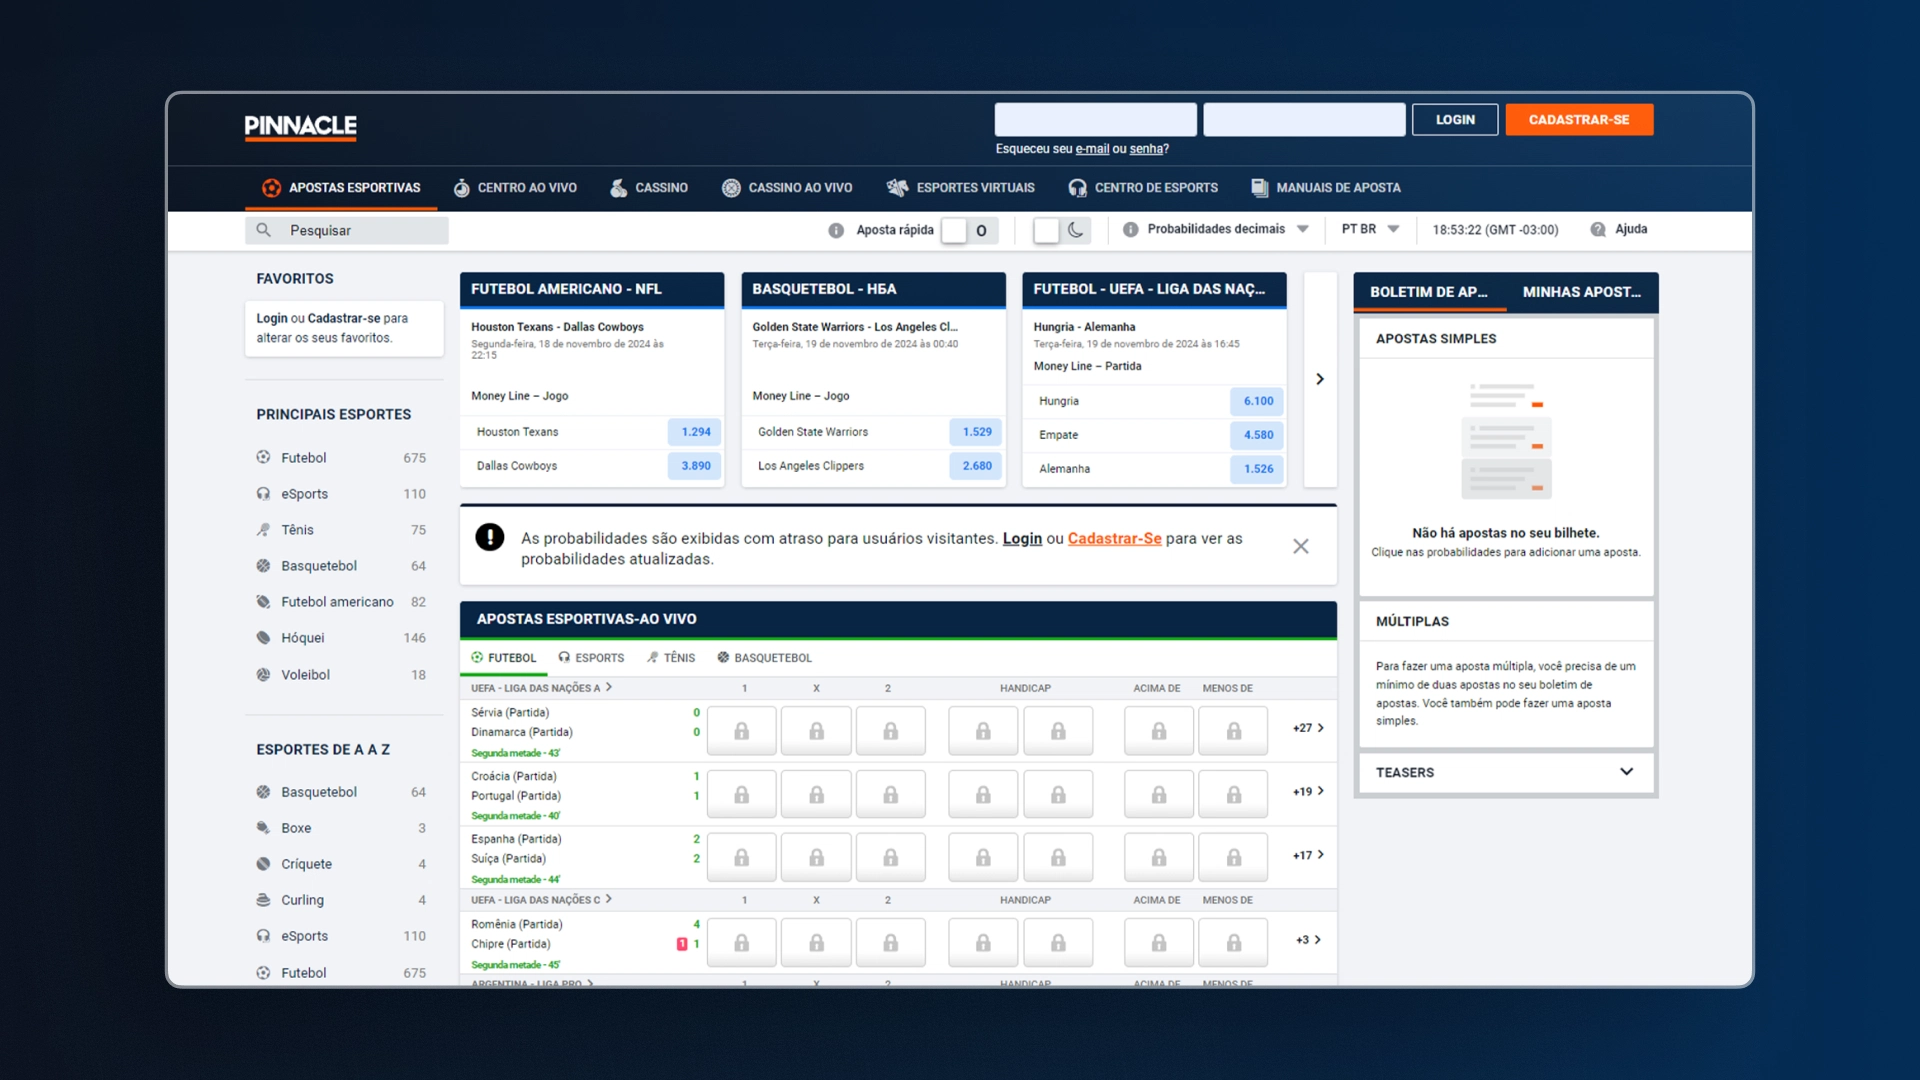Click the Críquete icon in sidebar

tap(263, 863)
